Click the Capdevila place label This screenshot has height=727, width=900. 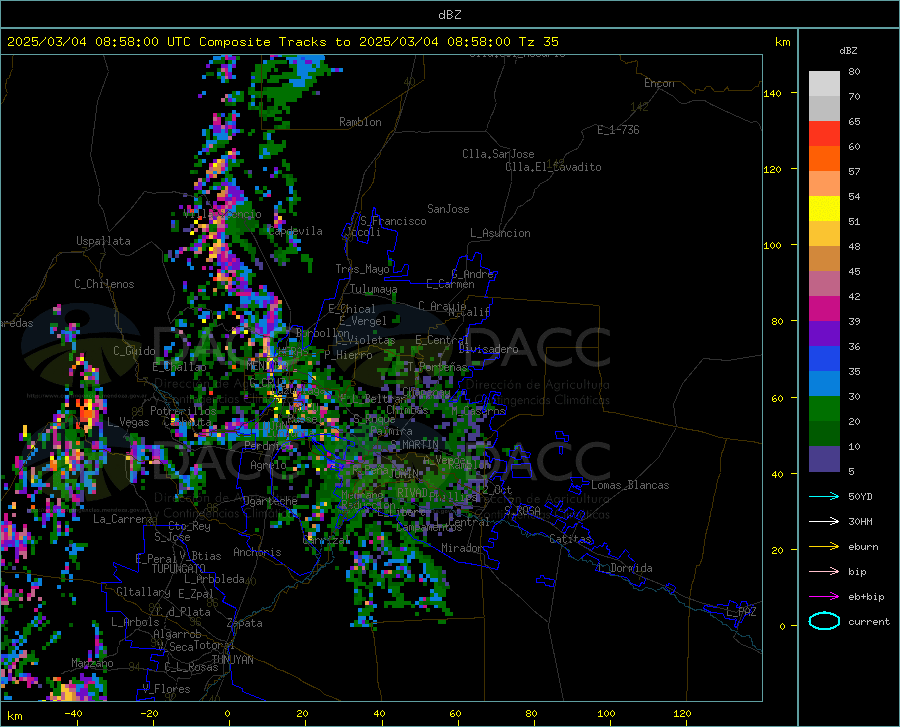click(296, 231)
